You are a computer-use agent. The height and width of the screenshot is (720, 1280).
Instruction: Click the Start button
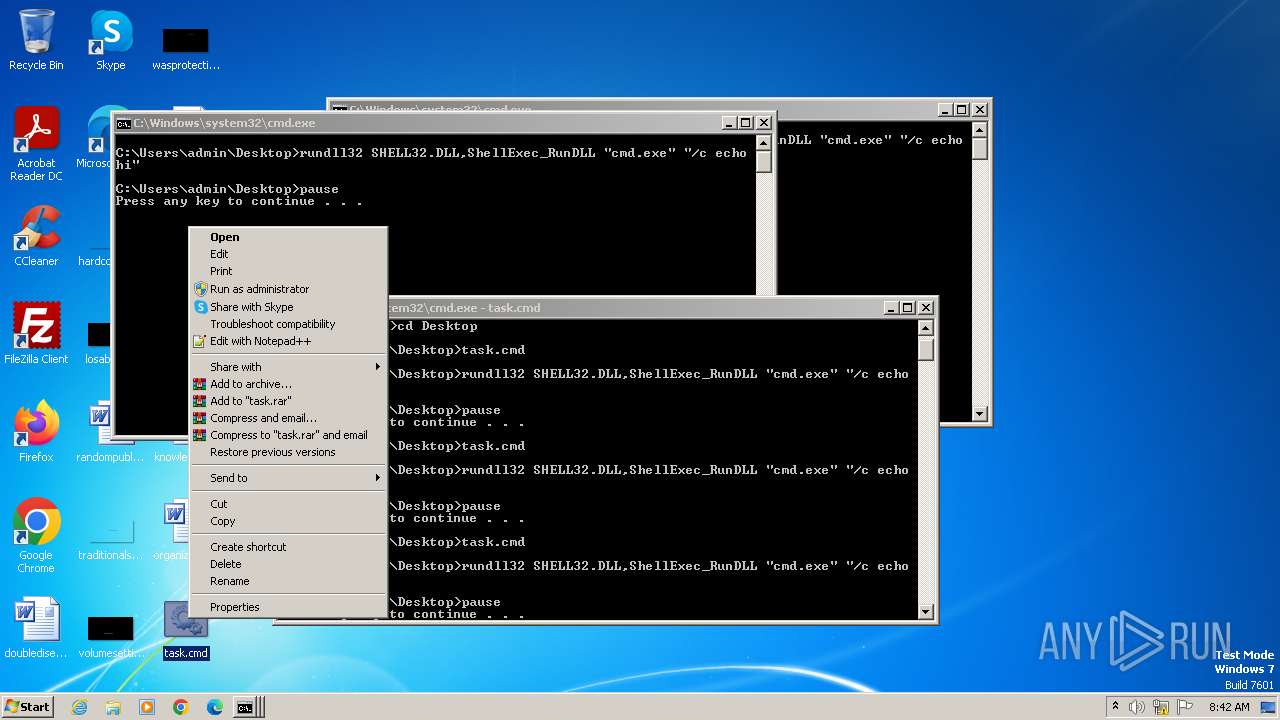[27, 706]
